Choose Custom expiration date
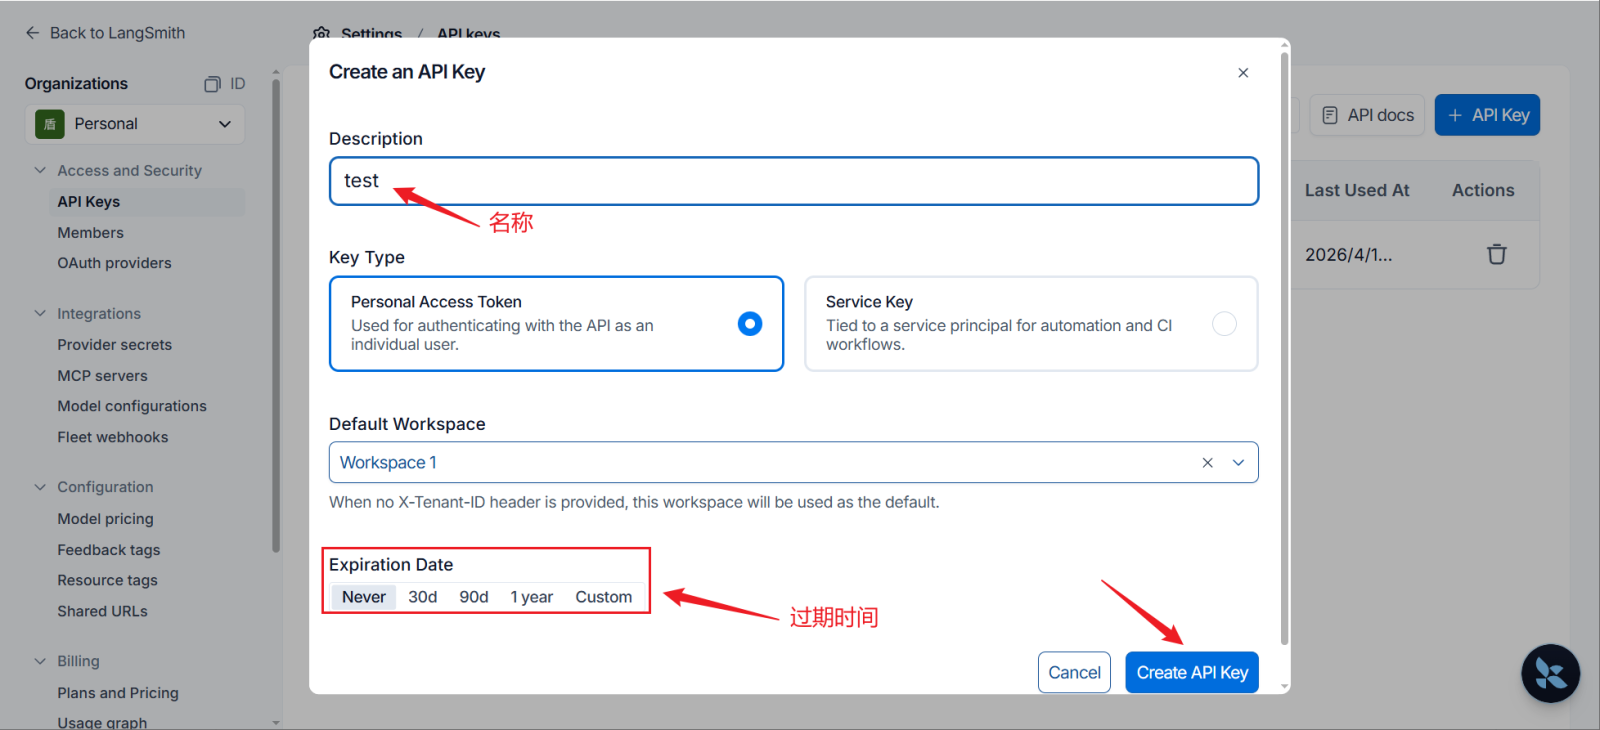1600x730 pixels. [x=604, y=597]
